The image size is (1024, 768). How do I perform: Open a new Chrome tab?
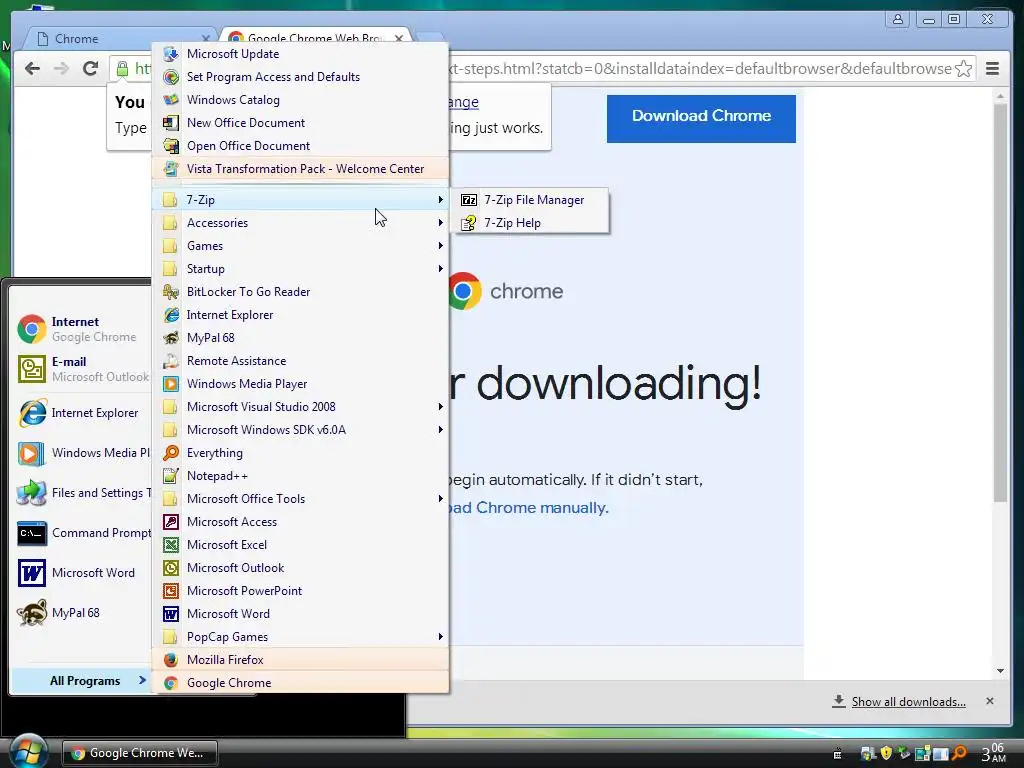(428, 38)
